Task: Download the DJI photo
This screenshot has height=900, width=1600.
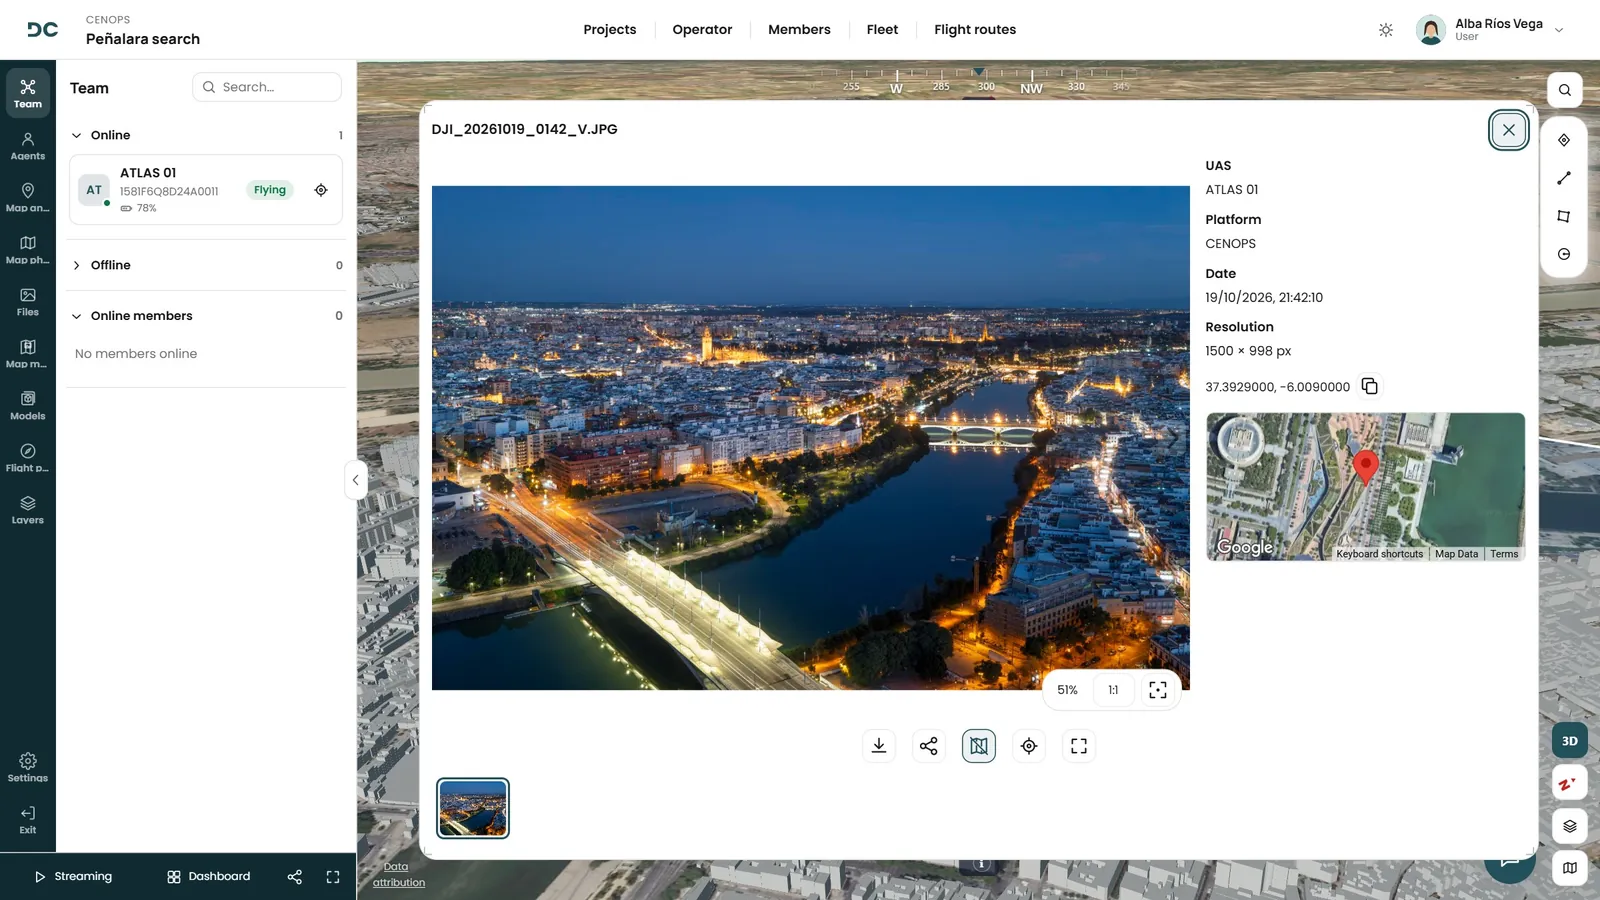Action: tap(879, 746)
